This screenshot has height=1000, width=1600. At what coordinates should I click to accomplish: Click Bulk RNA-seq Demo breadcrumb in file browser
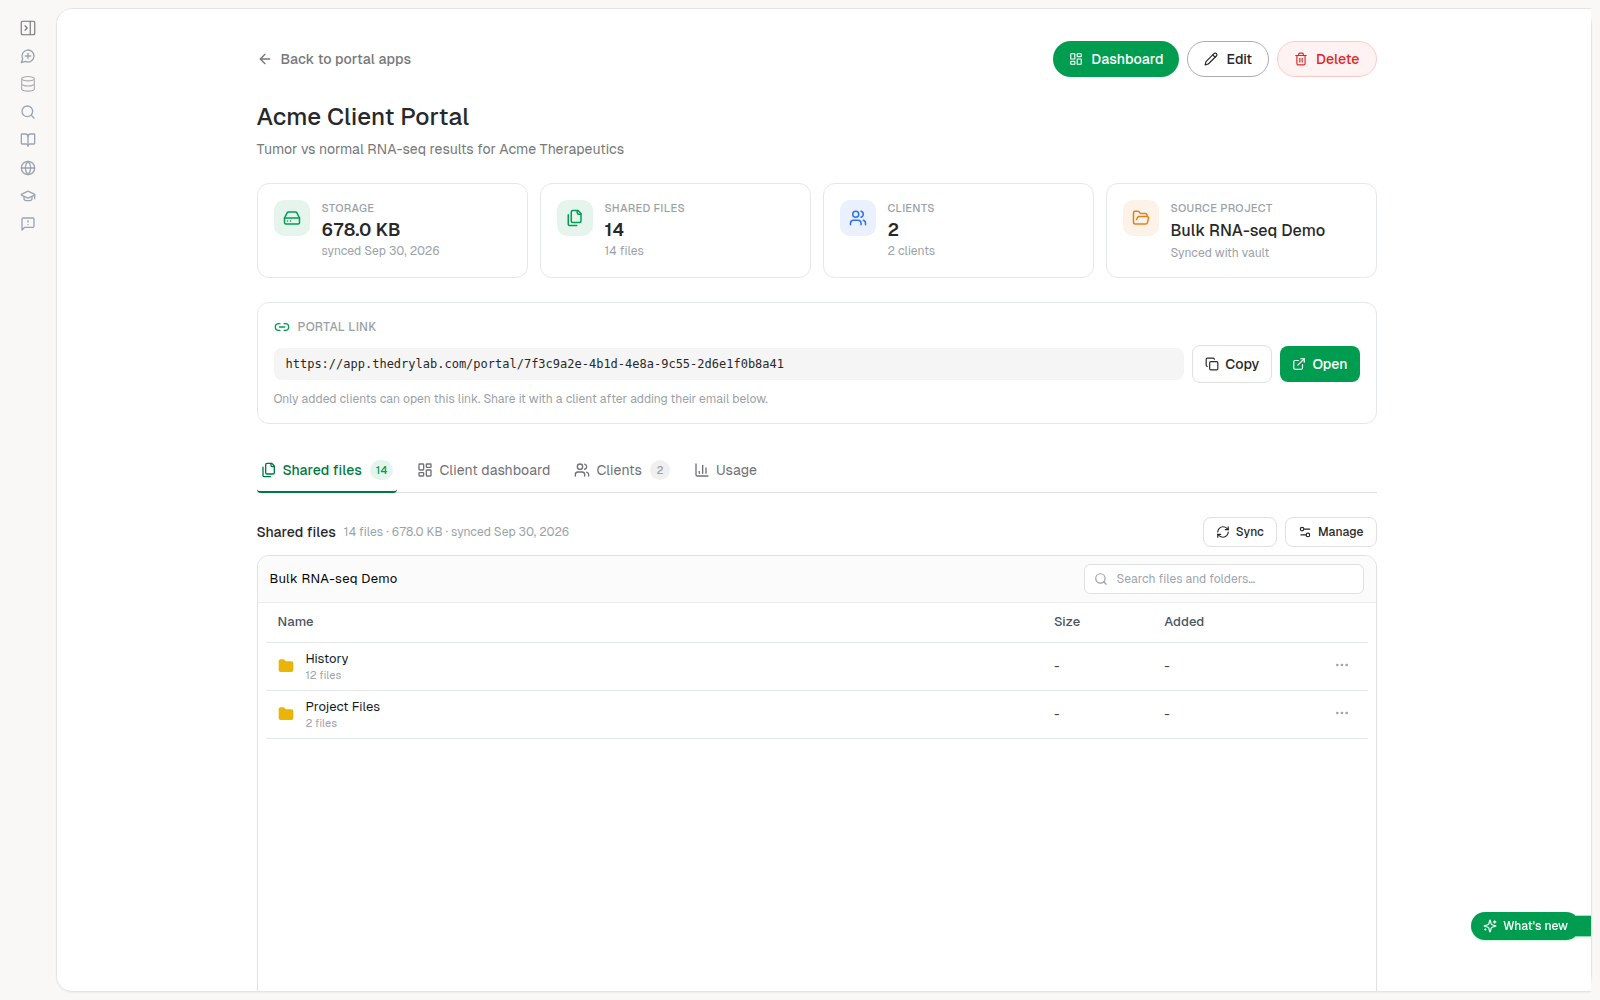334,579
